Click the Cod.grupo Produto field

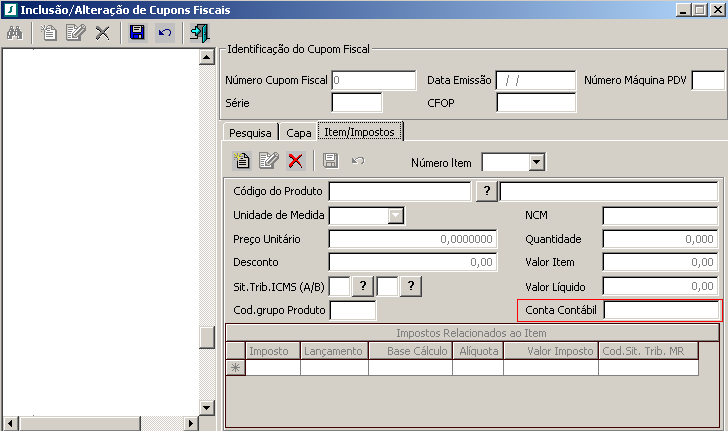click(x=353, y=310)
